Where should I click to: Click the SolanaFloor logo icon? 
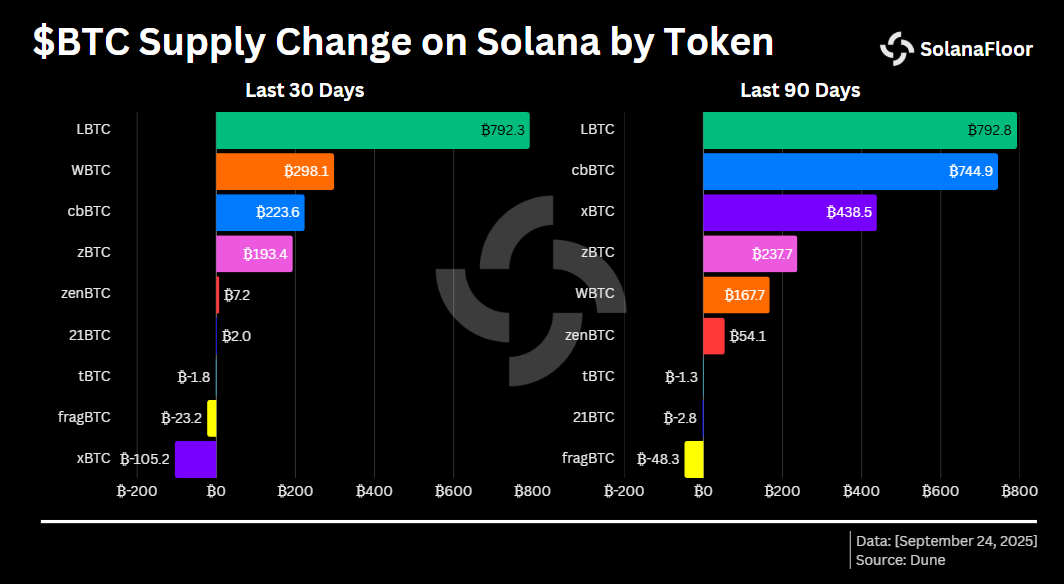click(897, 47)
